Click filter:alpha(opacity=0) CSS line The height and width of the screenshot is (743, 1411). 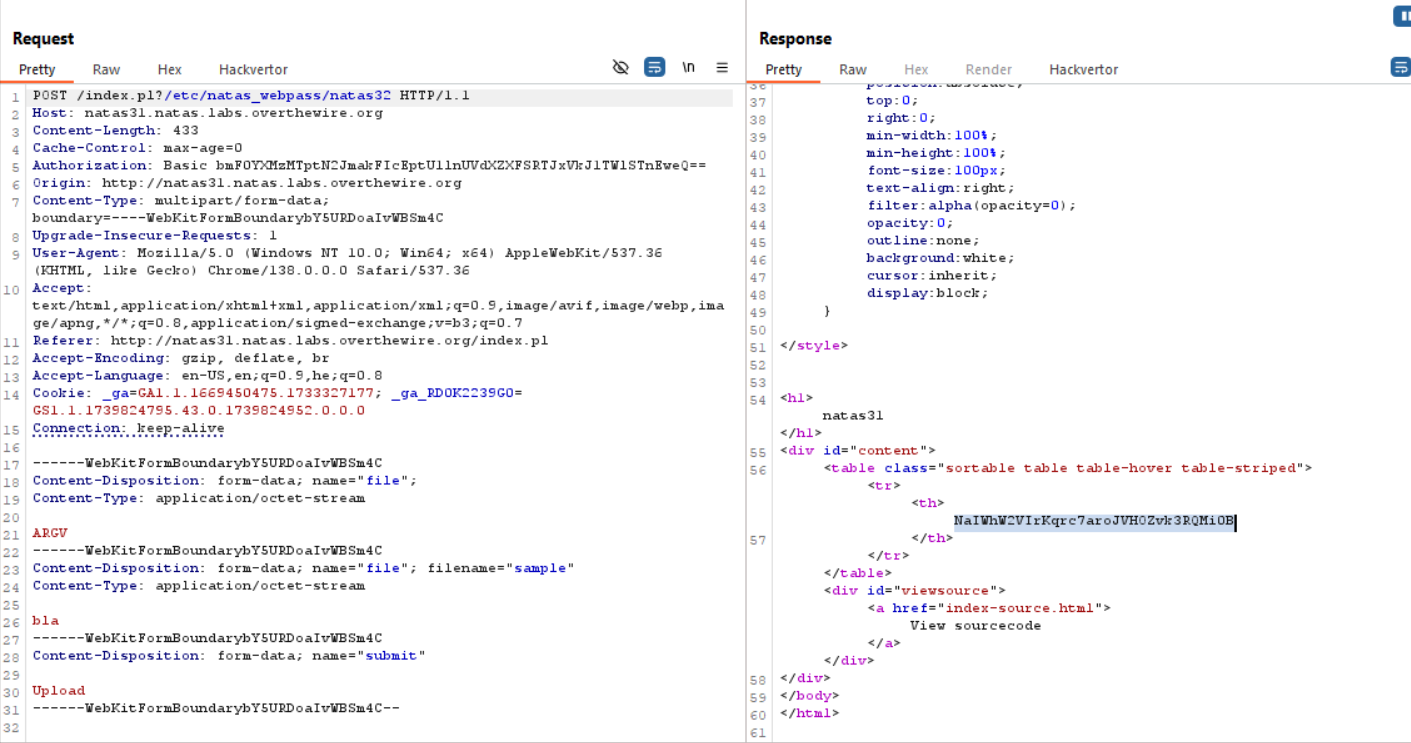[x=971, y=206]
